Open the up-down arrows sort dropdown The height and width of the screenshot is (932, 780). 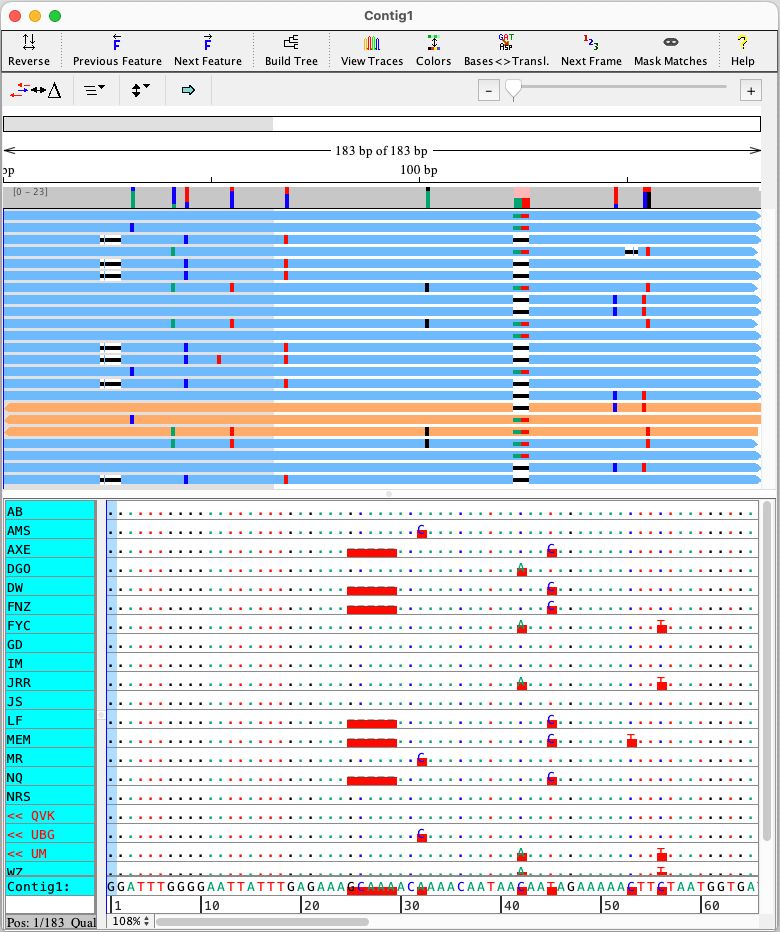[x=140, y=90]
